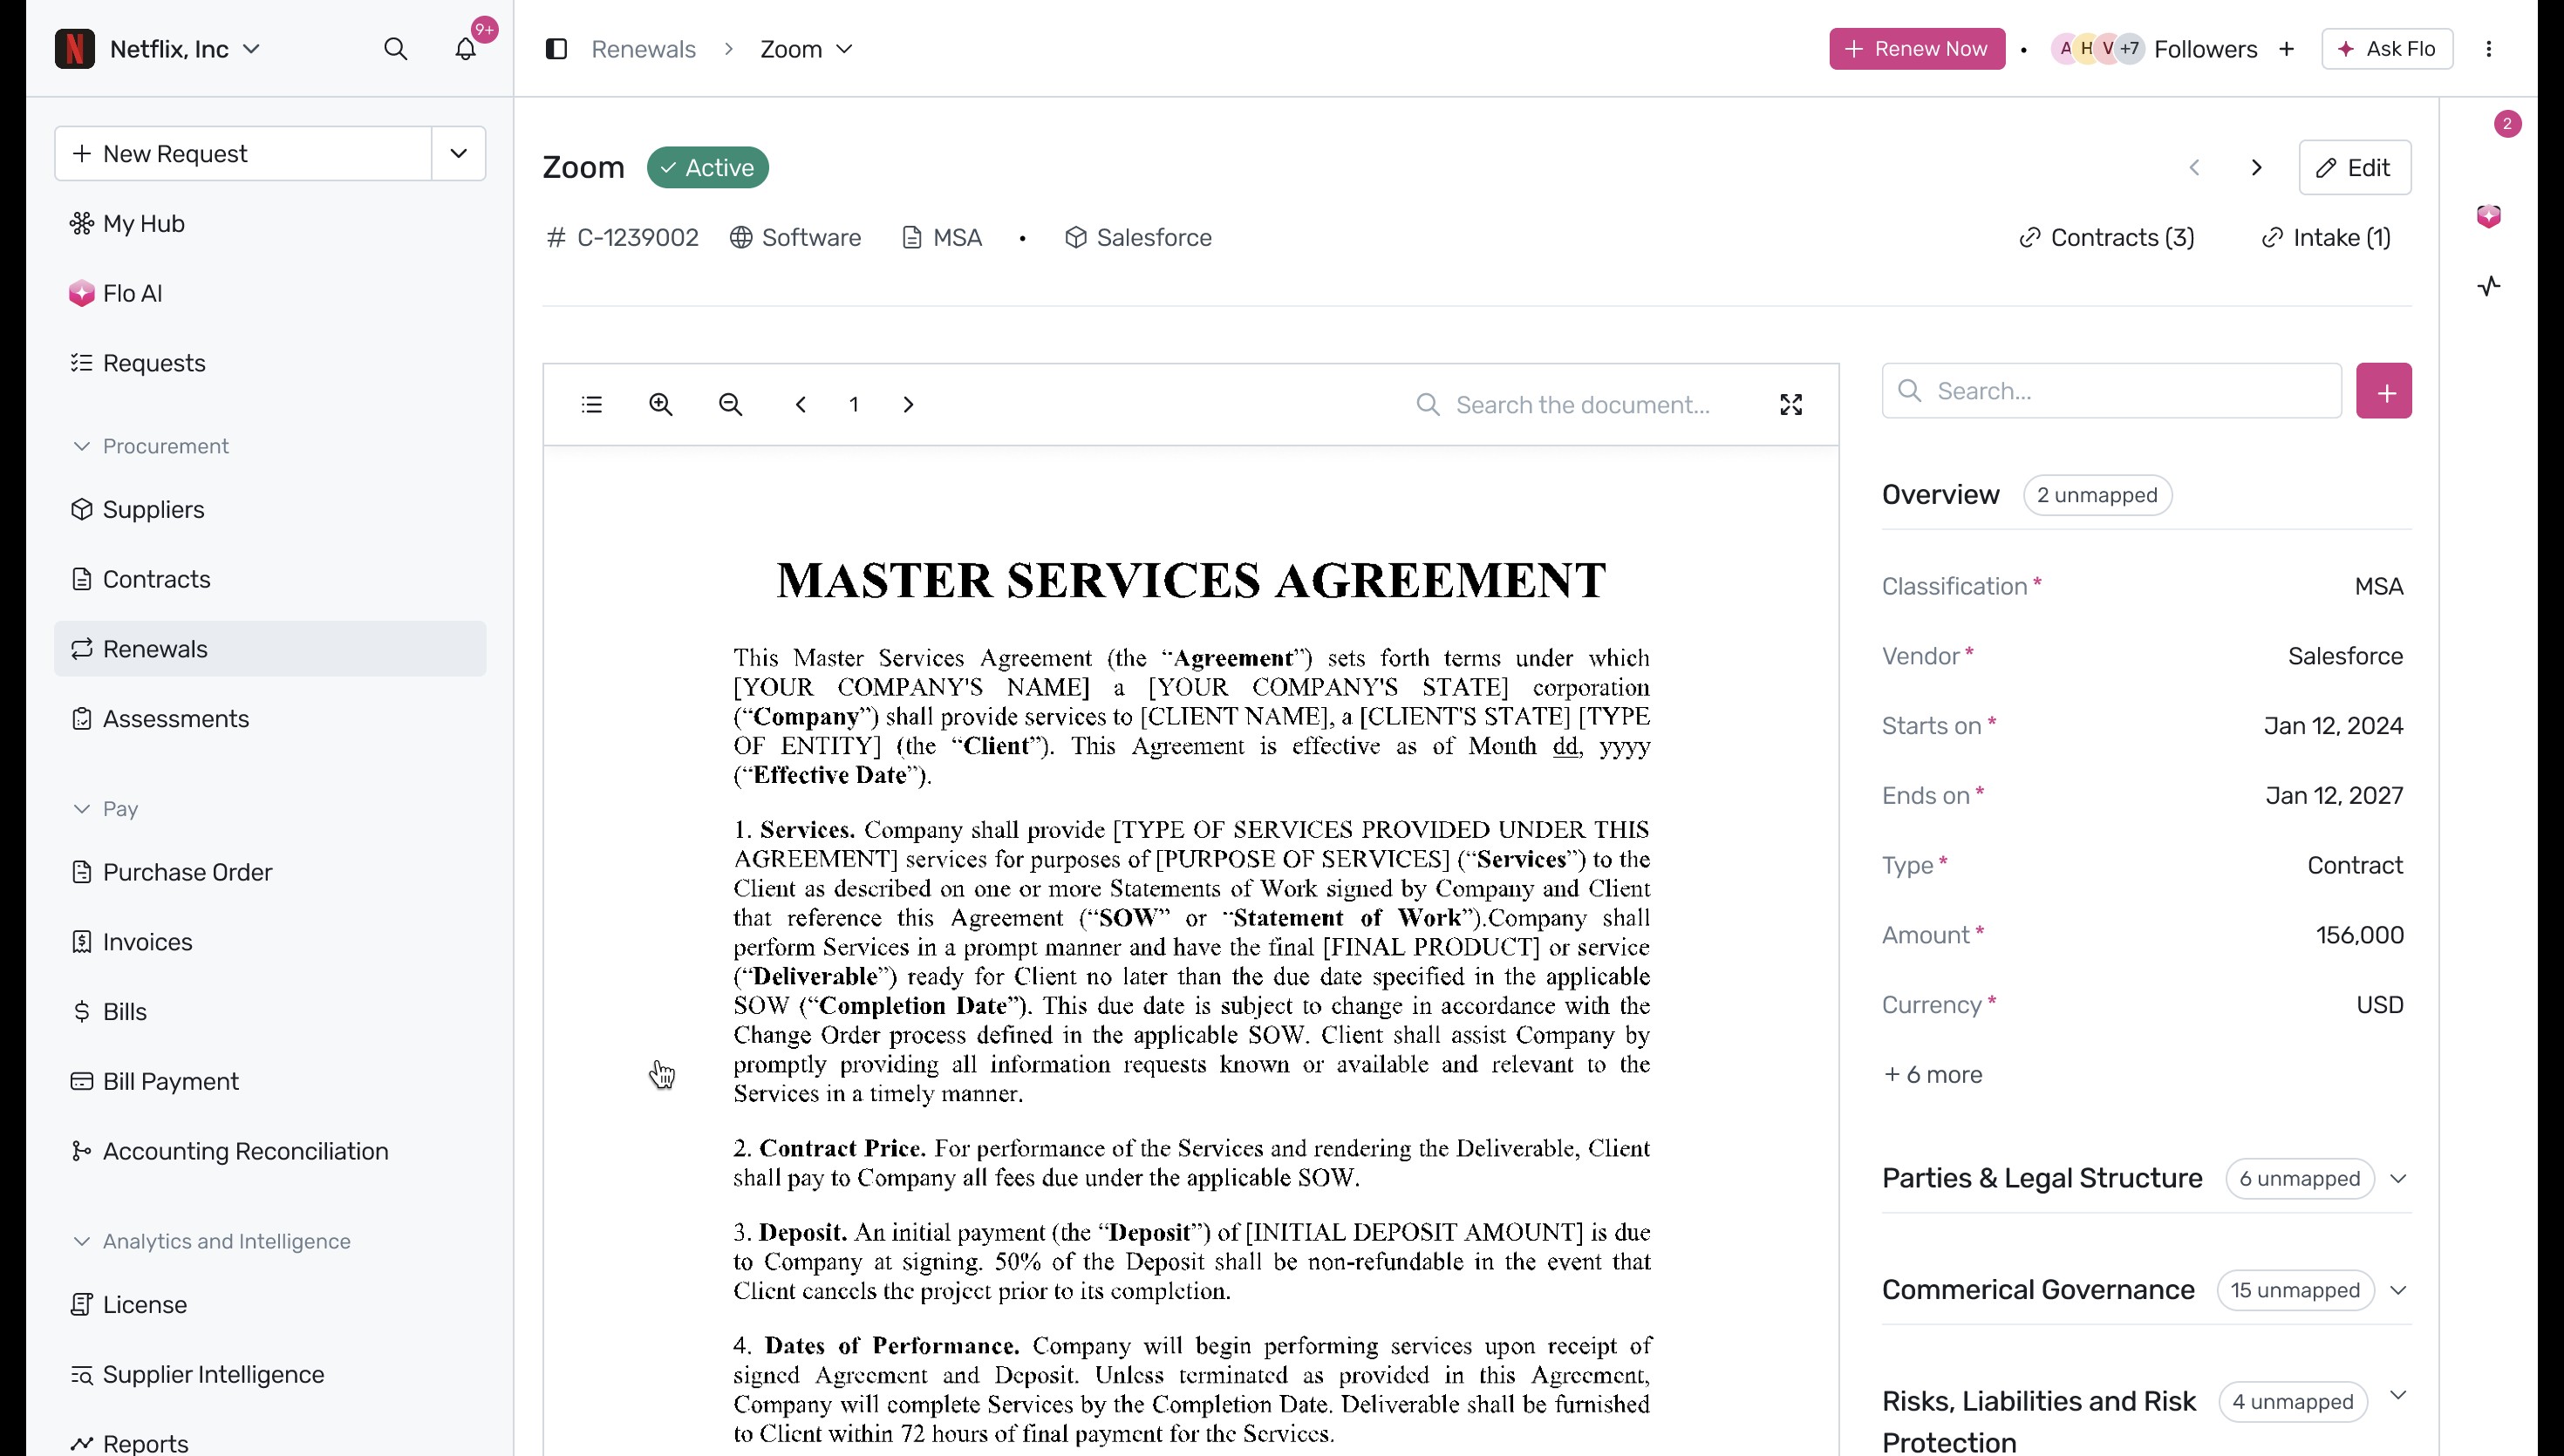The image size is (2564, 1456).
Task: Collapse Analytics and Intelligence section
Action: [82, 1241]
